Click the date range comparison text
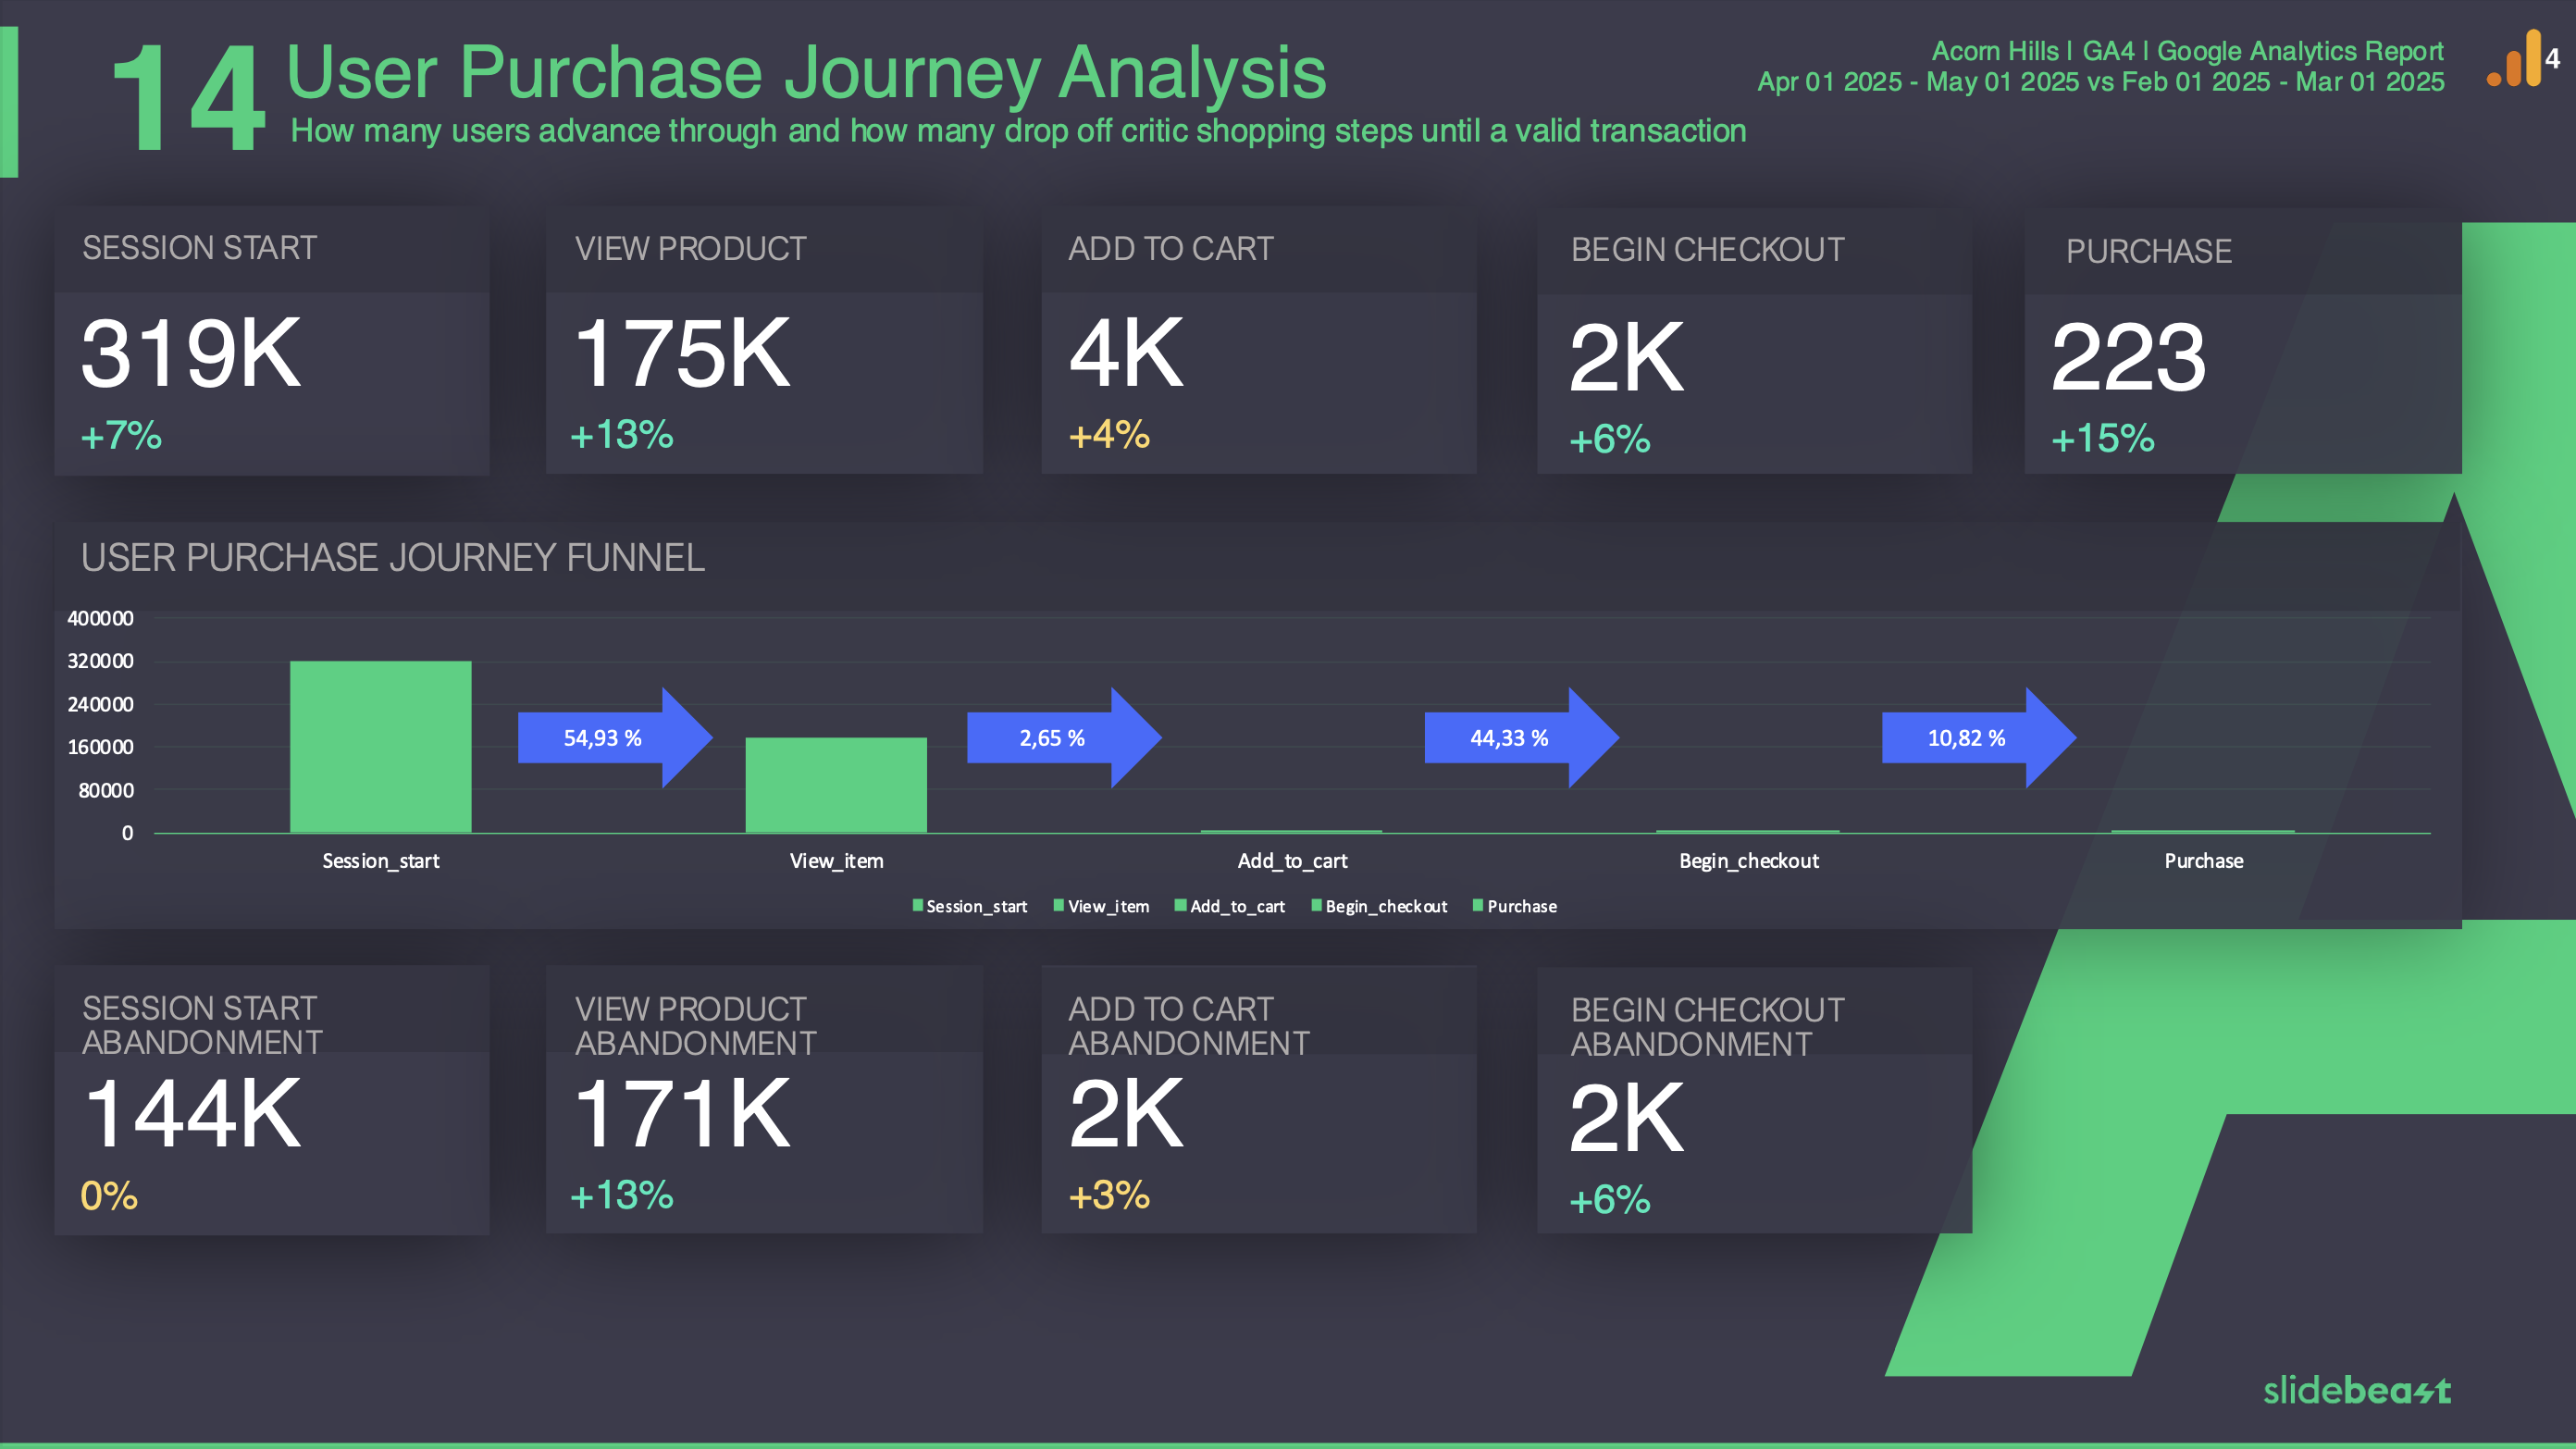 pyautogui.click(x=2101, y=82)
